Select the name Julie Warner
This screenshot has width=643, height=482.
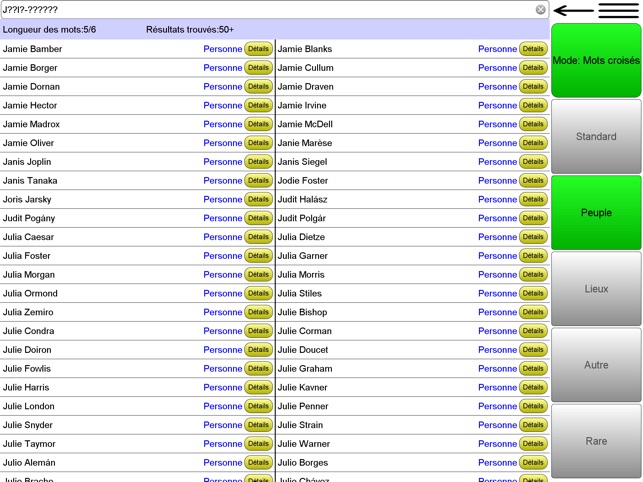click(303, 444)
